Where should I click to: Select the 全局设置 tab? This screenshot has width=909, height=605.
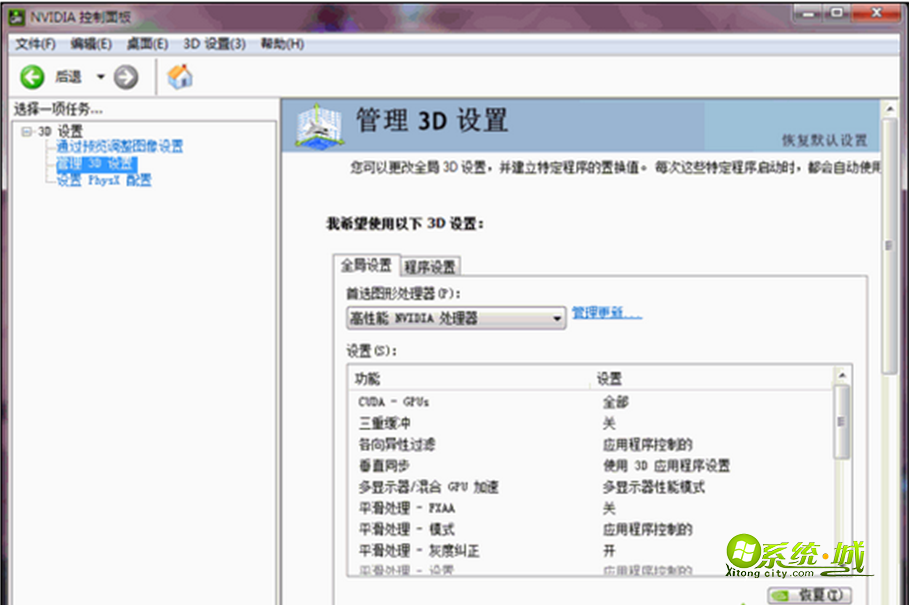[x=365, y=265]
